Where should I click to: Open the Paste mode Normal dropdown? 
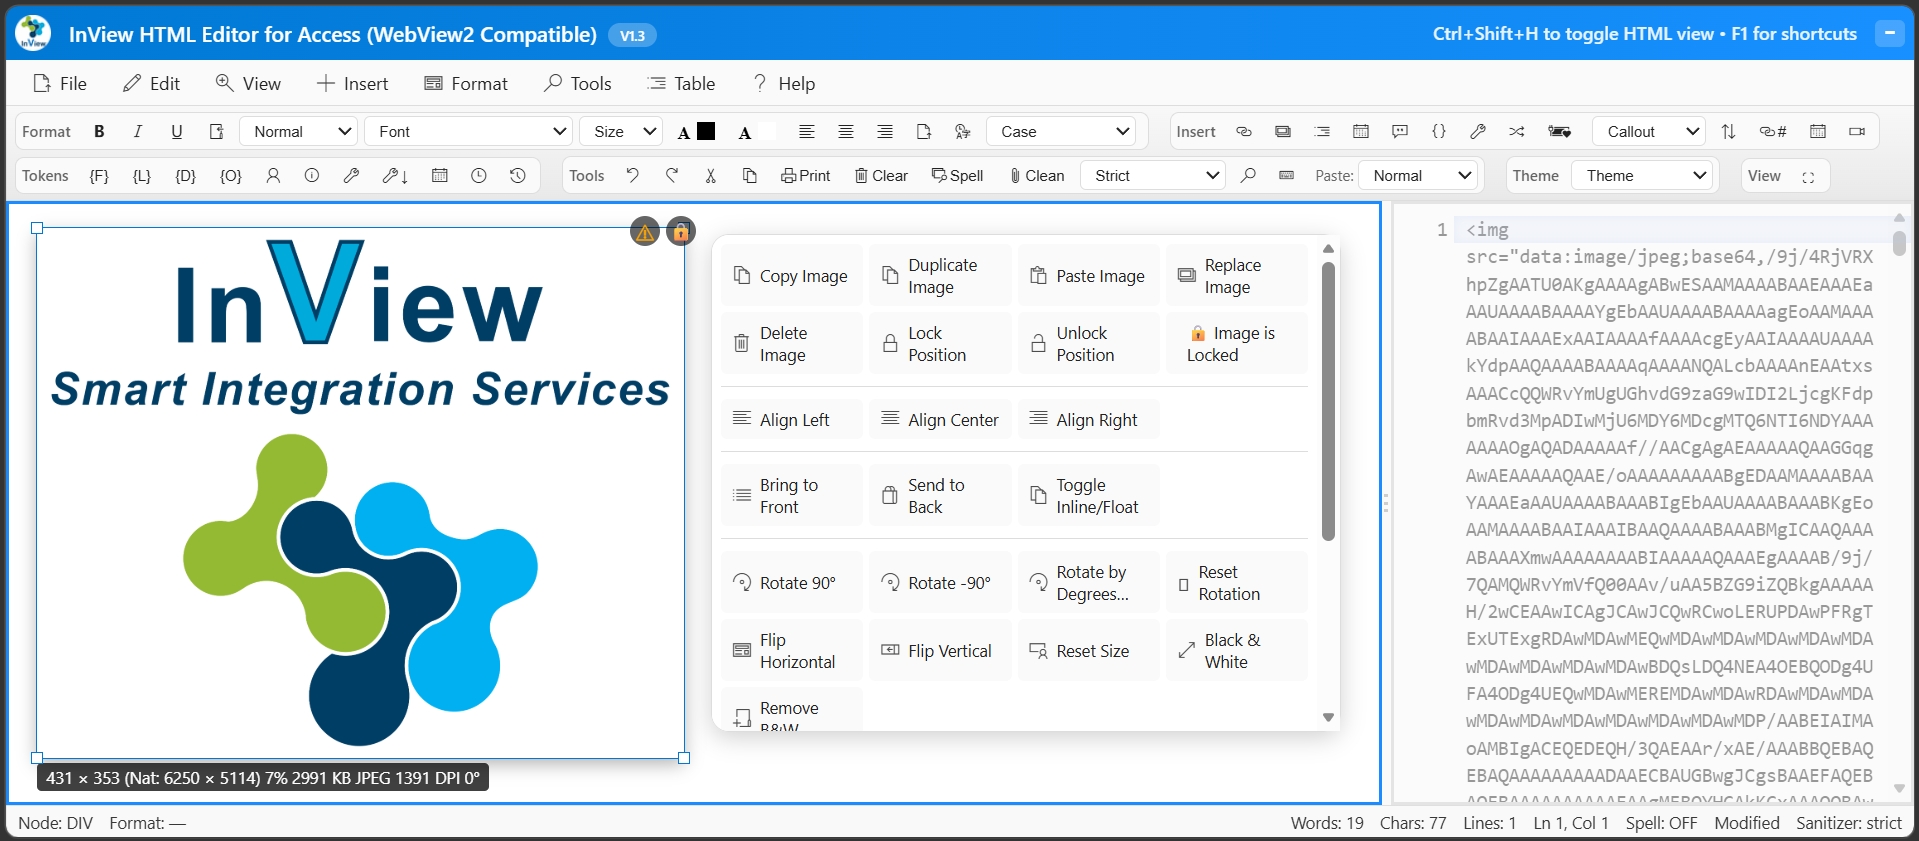(x=1418, y=176)
